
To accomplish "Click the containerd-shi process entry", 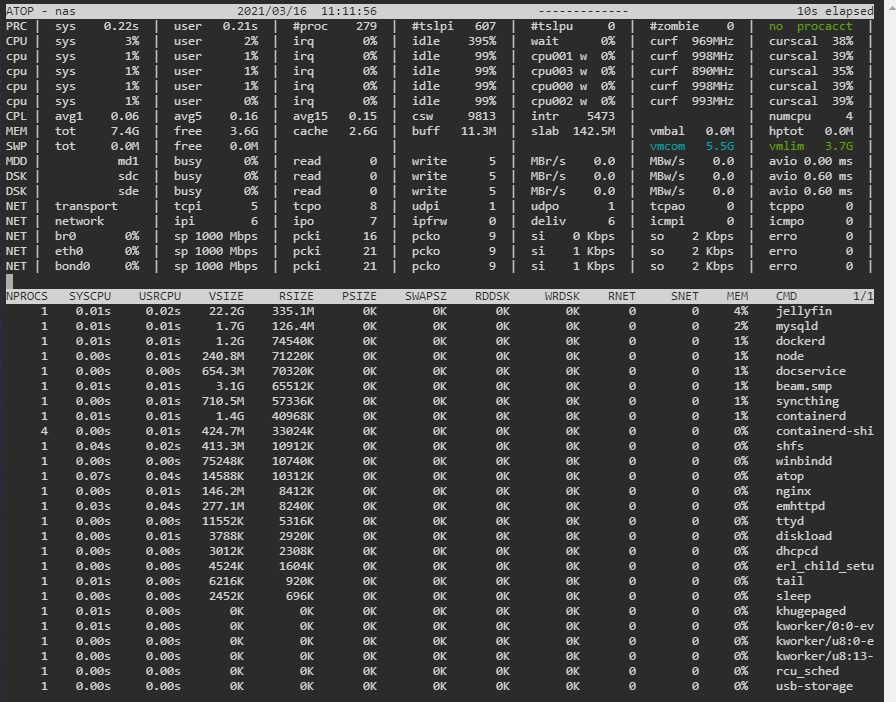I will click(439, 431).
